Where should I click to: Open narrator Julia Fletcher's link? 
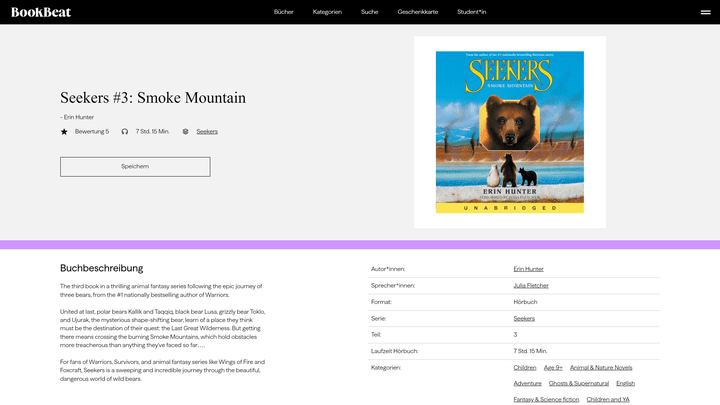tap(531, 285)
